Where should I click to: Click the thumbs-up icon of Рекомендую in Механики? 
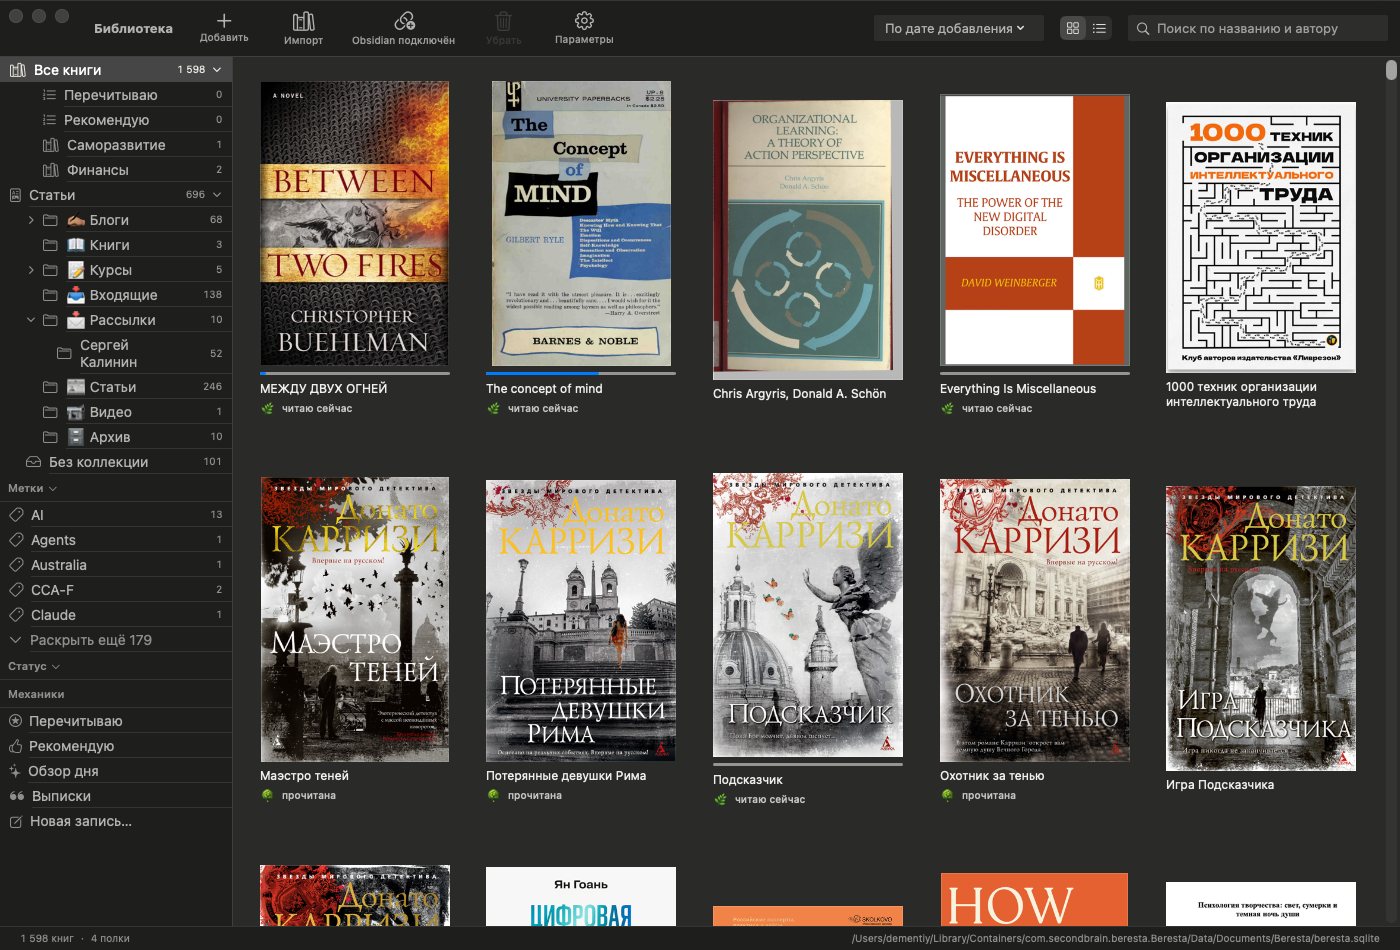[x=16, y=746]
